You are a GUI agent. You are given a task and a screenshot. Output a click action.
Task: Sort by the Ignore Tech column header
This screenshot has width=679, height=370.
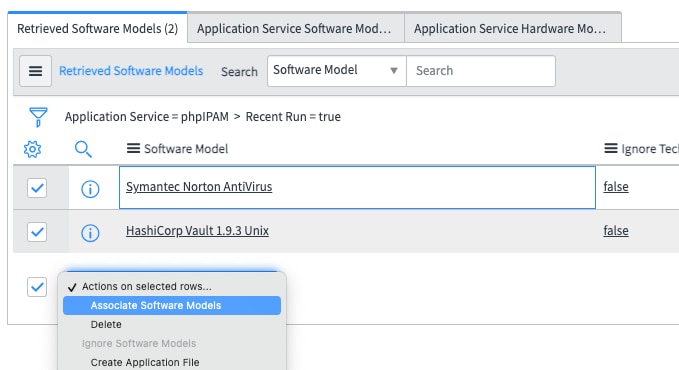650,149
